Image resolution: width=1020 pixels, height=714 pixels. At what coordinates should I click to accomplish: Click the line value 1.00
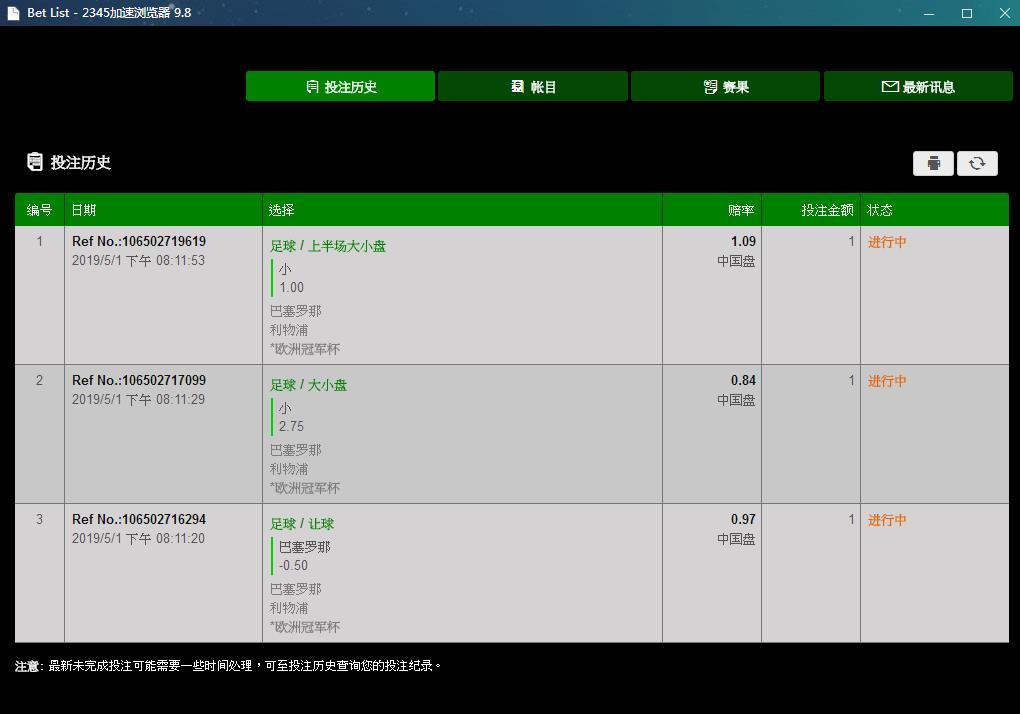pyautogui.click(x=291, y=287)
